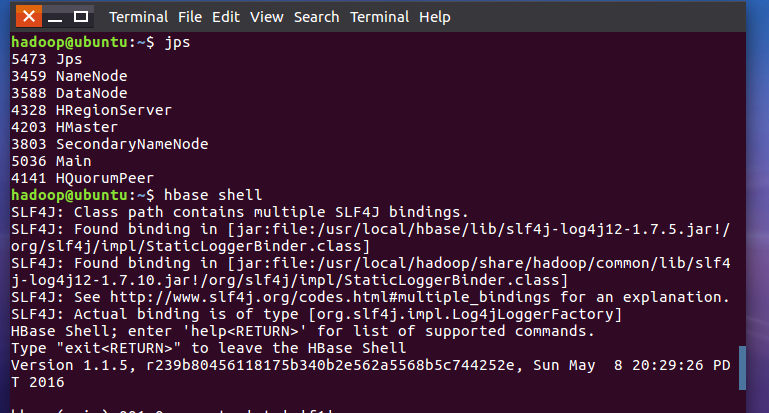Click the SecondaryNameNode process line
Image resolution: width=769 pixels, height=413 pixels.
pyautogui.click(x=109, y=144)
